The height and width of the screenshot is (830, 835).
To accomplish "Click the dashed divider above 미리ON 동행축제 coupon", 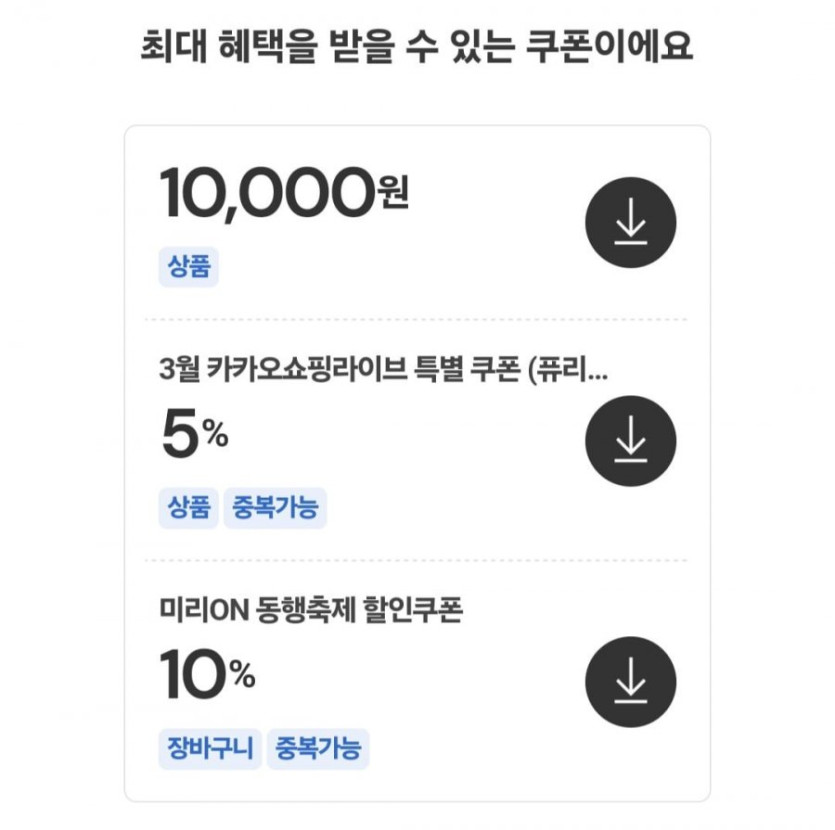I will (x=417, y=560).
